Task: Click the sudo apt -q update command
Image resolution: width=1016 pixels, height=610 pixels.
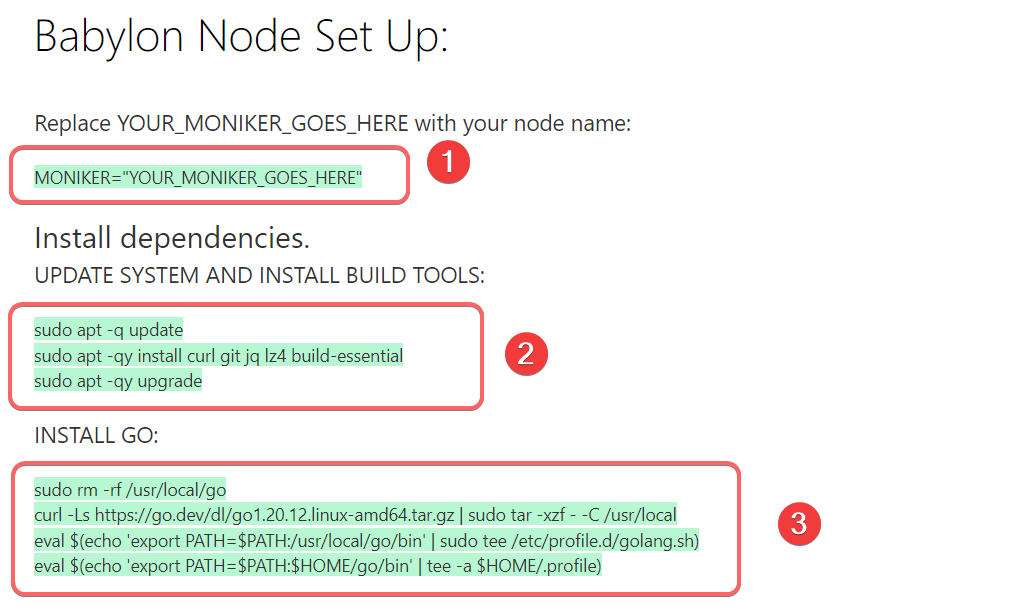Action: (x=109, y=329)
